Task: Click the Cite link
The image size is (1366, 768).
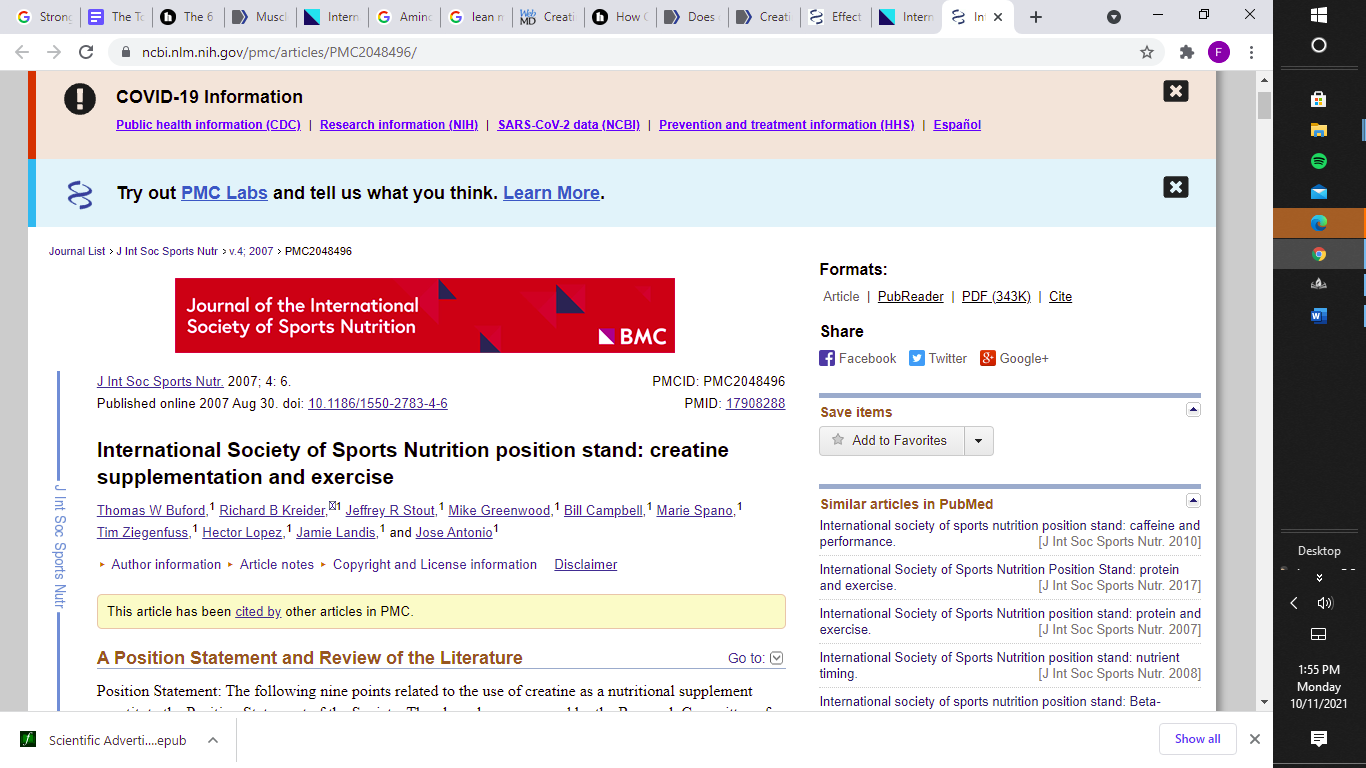Action: 1060,296
